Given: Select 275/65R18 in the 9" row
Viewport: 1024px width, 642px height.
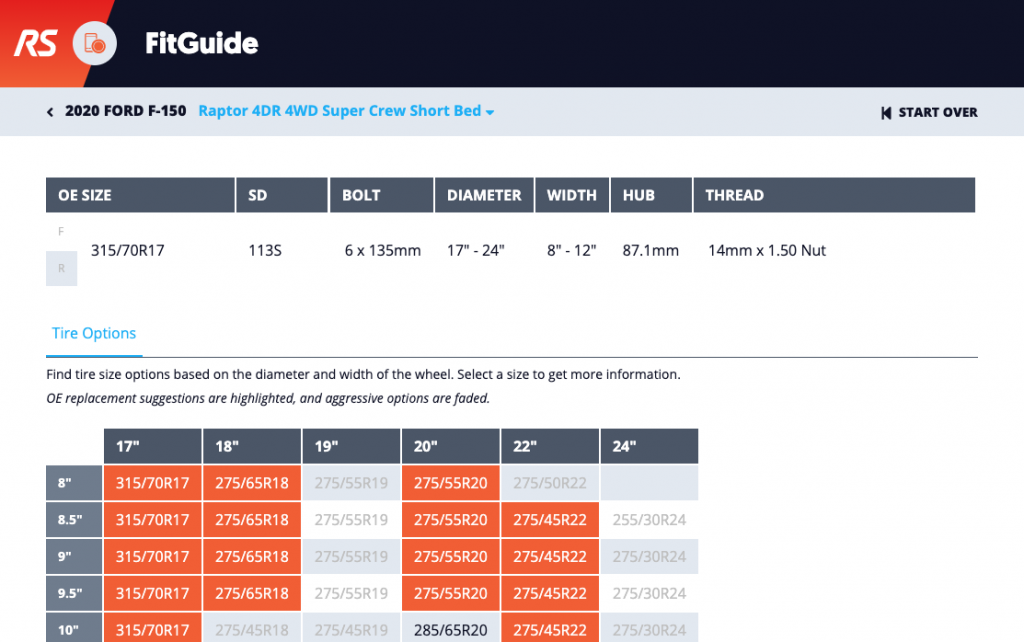Looking at the screenshot, I should coord(252,556).
